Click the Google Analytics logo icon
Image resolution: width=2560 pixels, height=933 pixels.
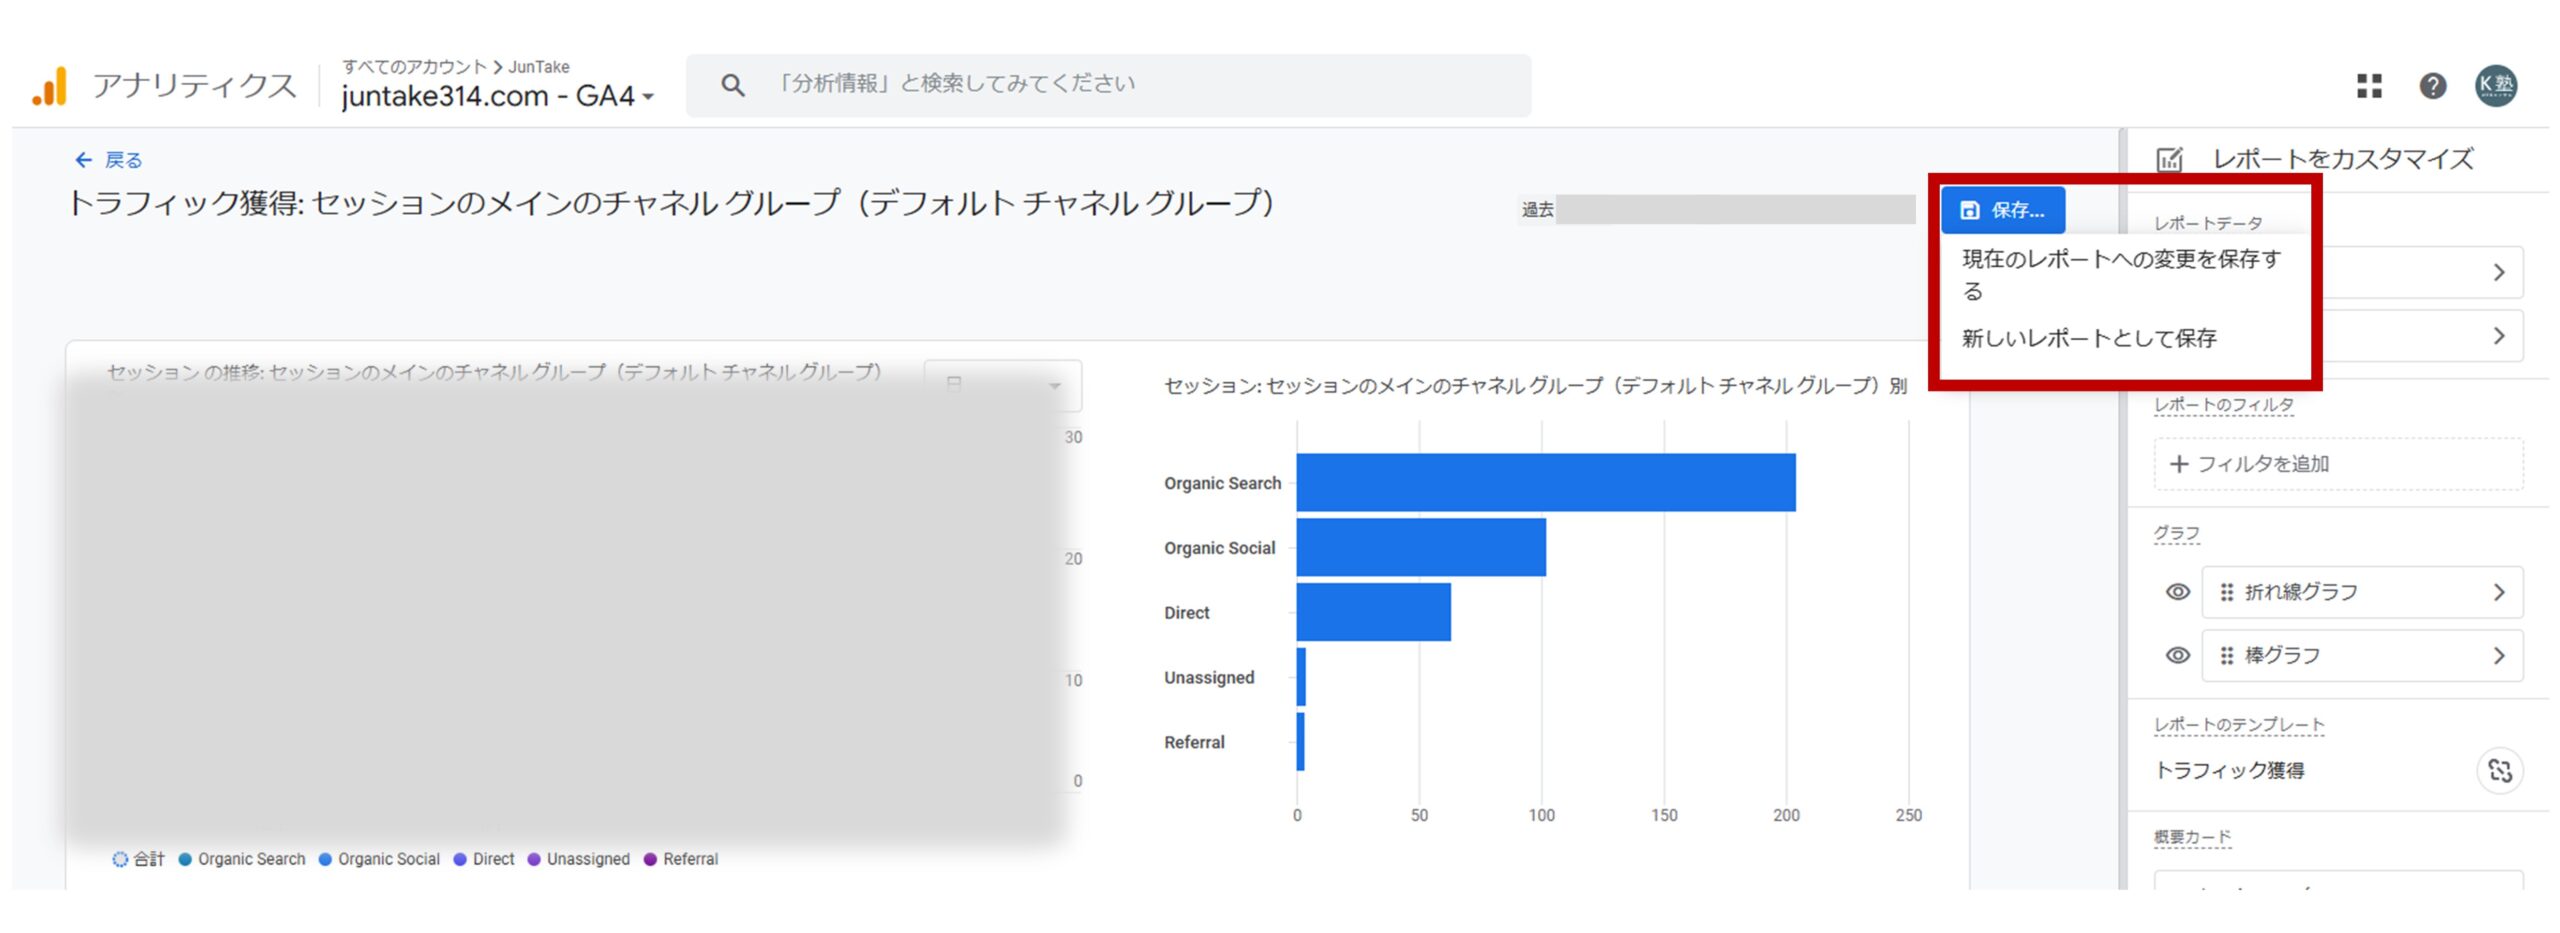51,85
